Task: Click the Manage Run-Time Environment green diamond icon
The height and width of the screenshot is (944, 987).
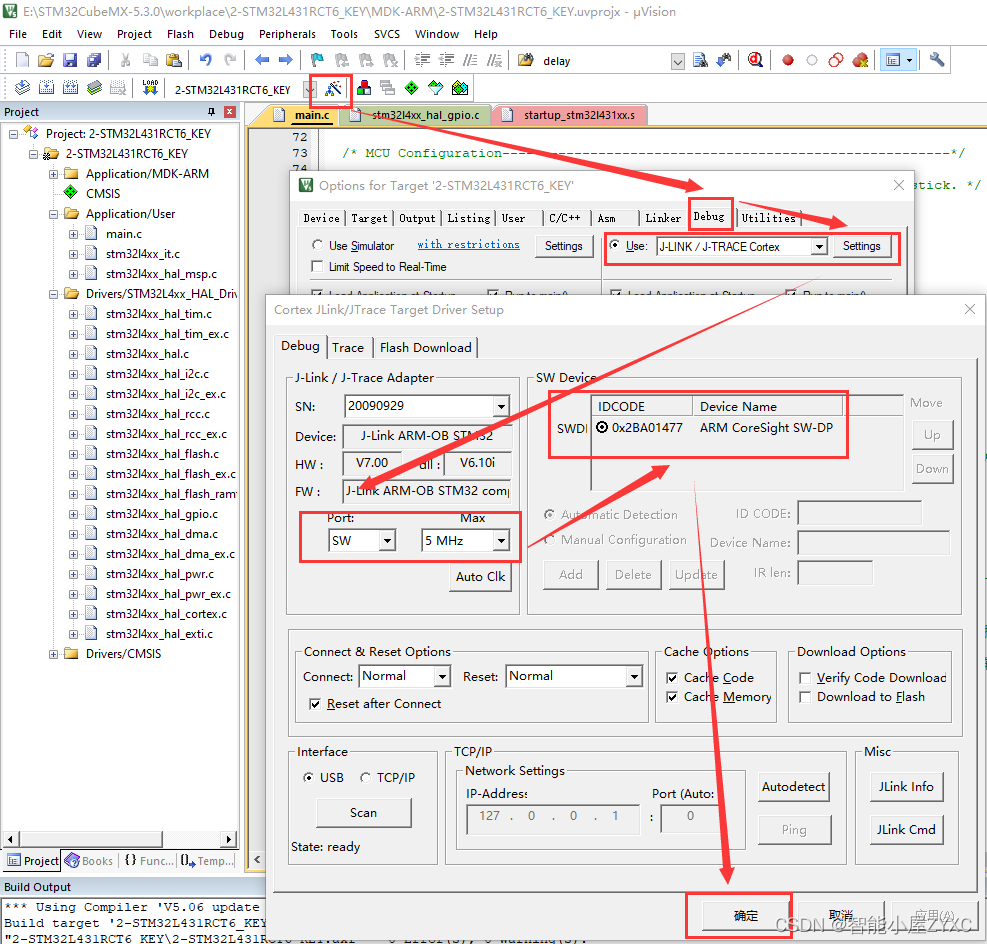Action: coord(412,88)
